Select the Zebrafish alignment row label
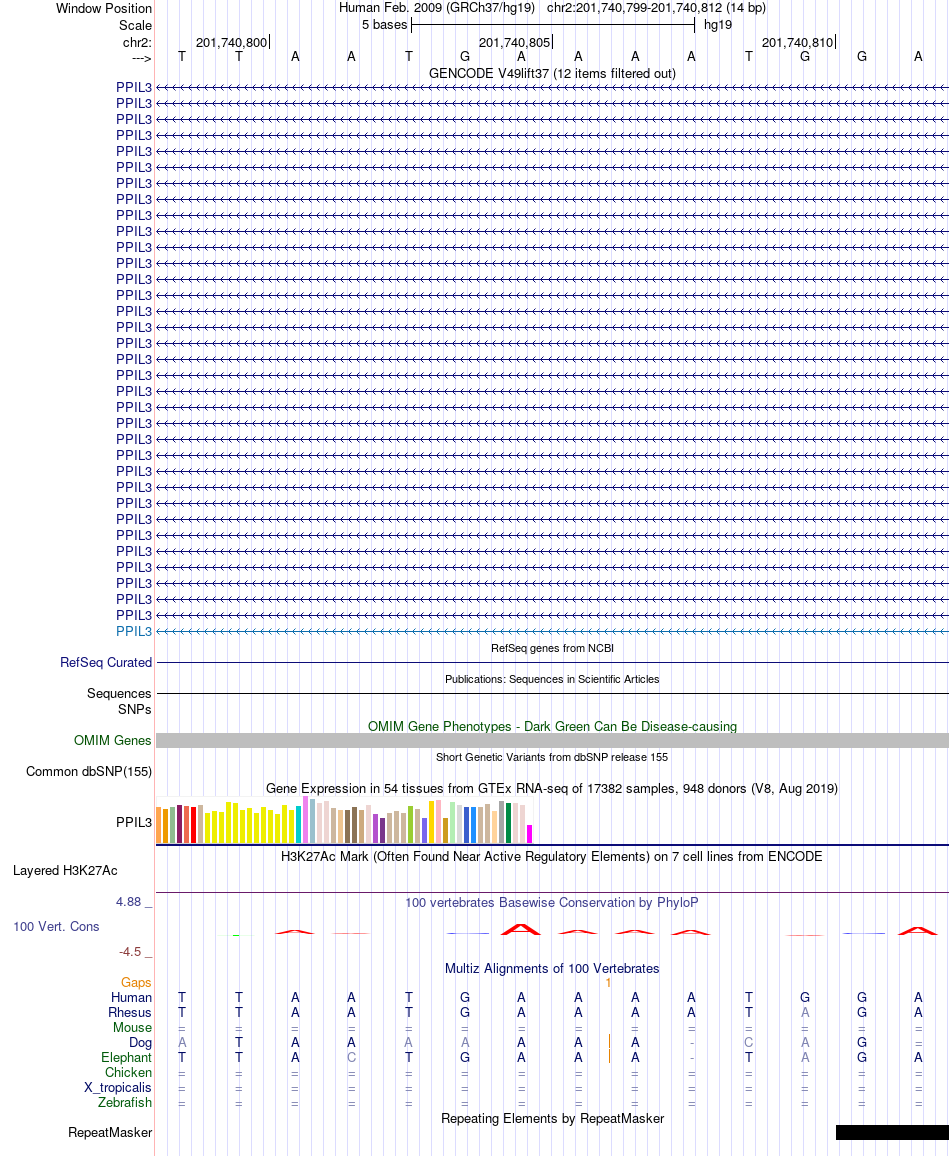950x1156 pixels. (x=125, y=1103)
